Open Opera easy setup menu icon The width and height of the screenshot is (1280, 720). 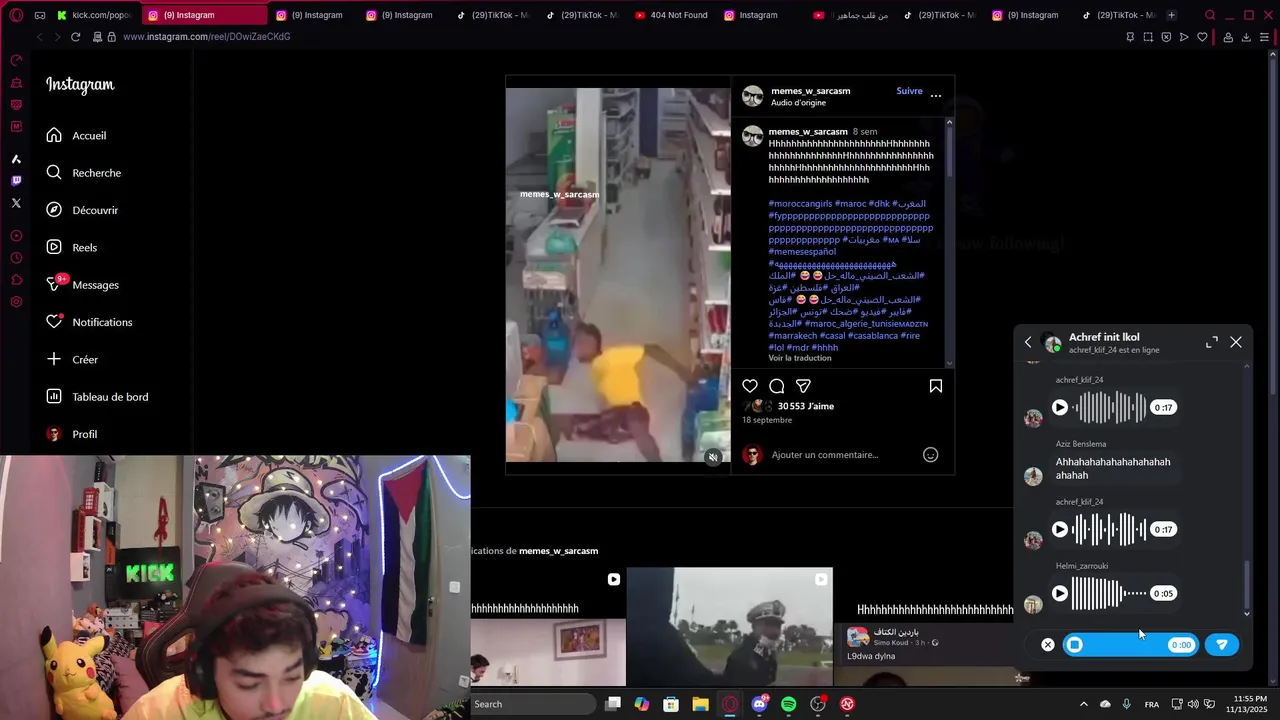[1264, 37]
